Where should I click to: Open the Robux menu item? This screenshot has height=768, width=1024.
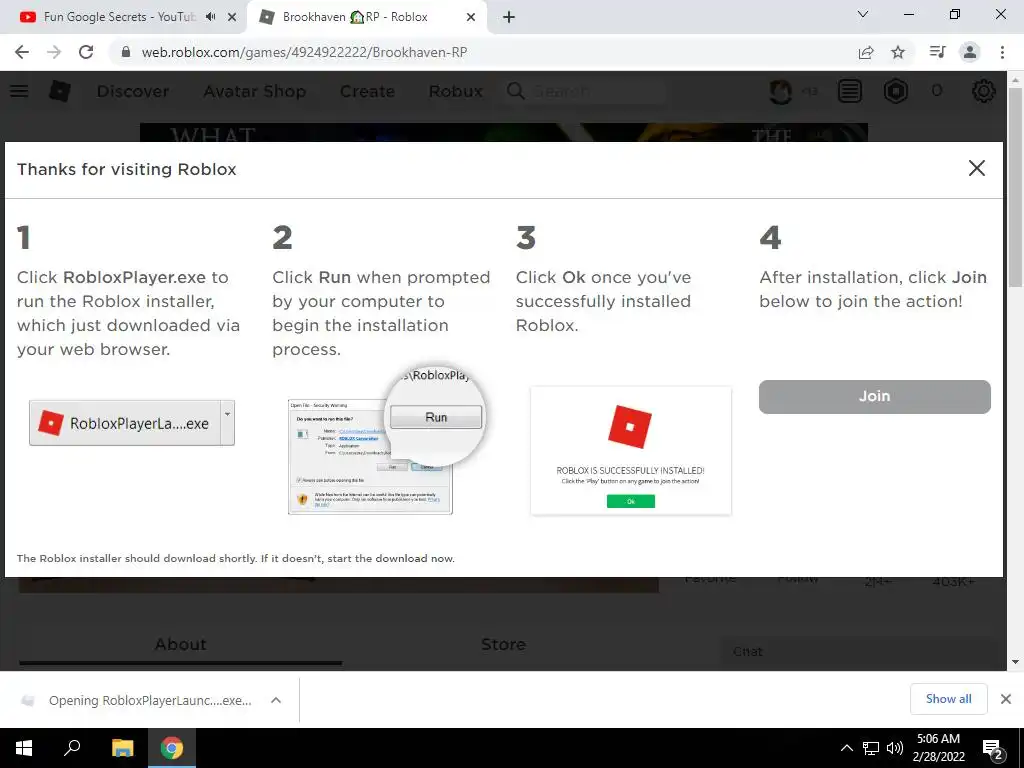pos(456,91)
